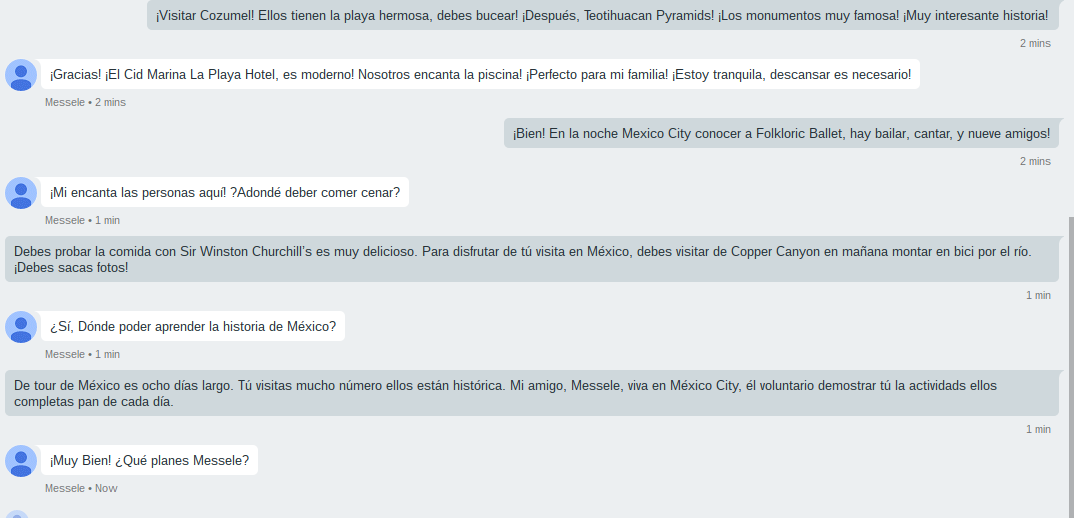Select the Folkloric Ballet message bubble
This screenshot has height=518, width=1074.
point(781,133)
